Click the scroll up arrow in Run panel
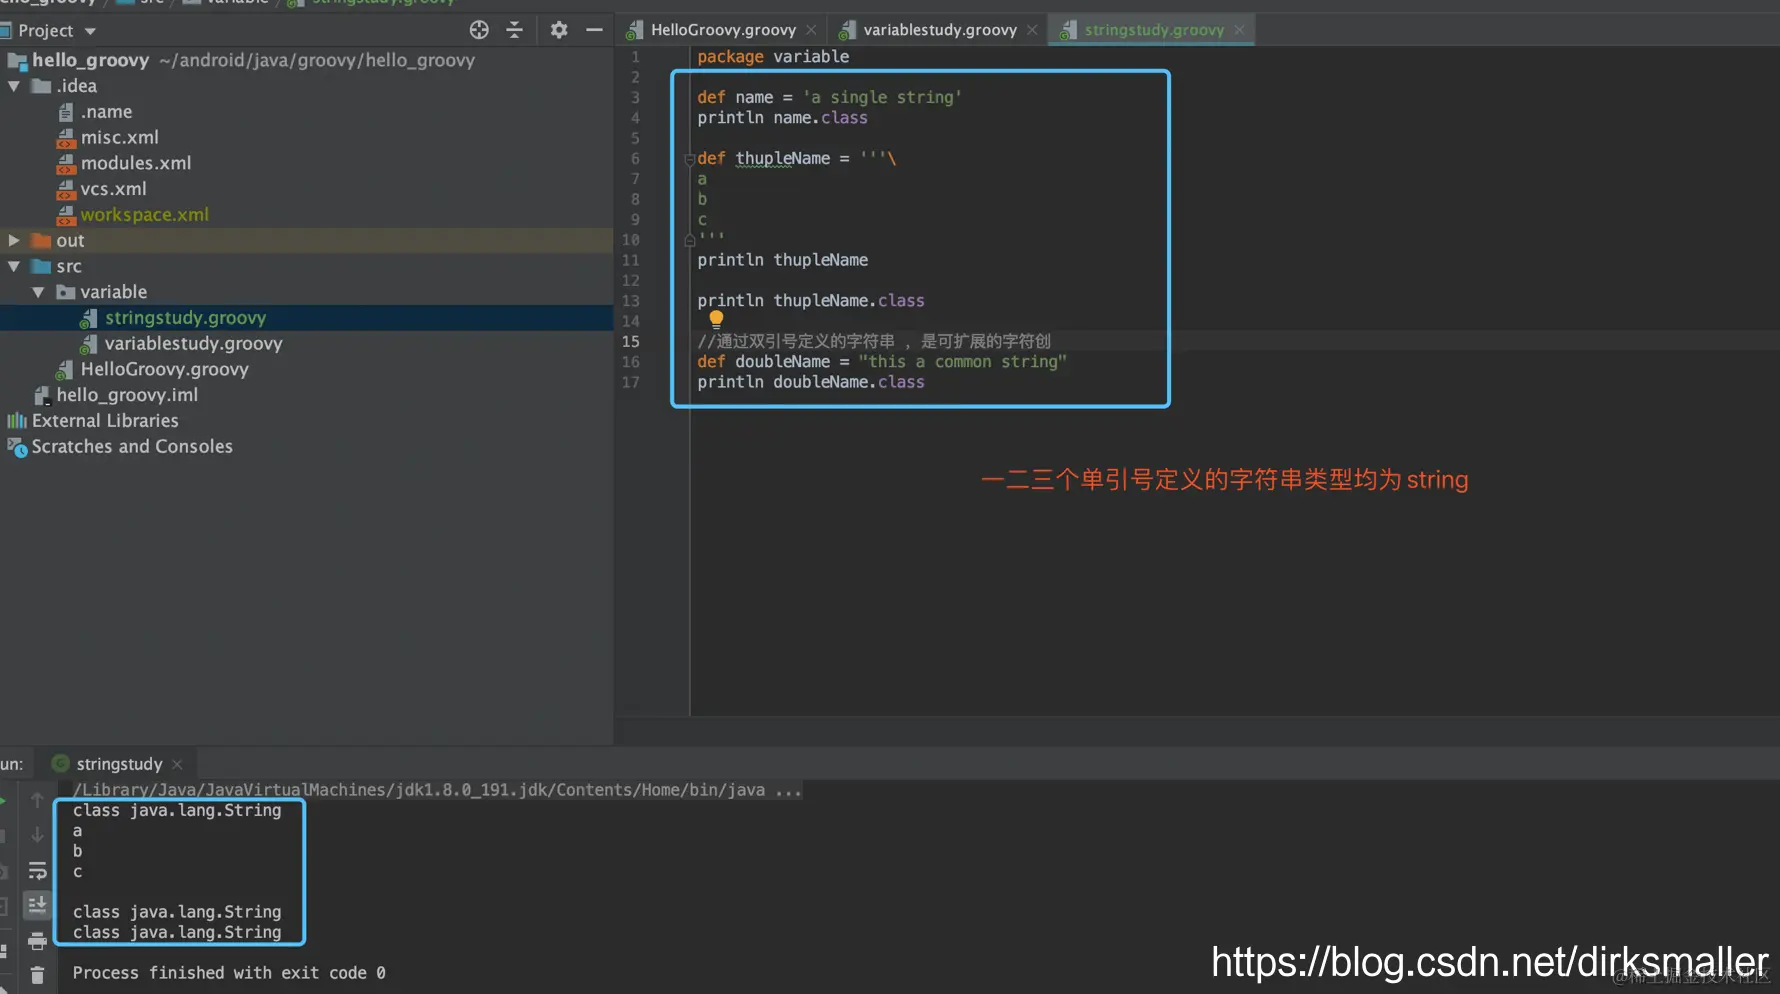The height and width of the screenshot is (994, 1780). (x=37, y=800)
